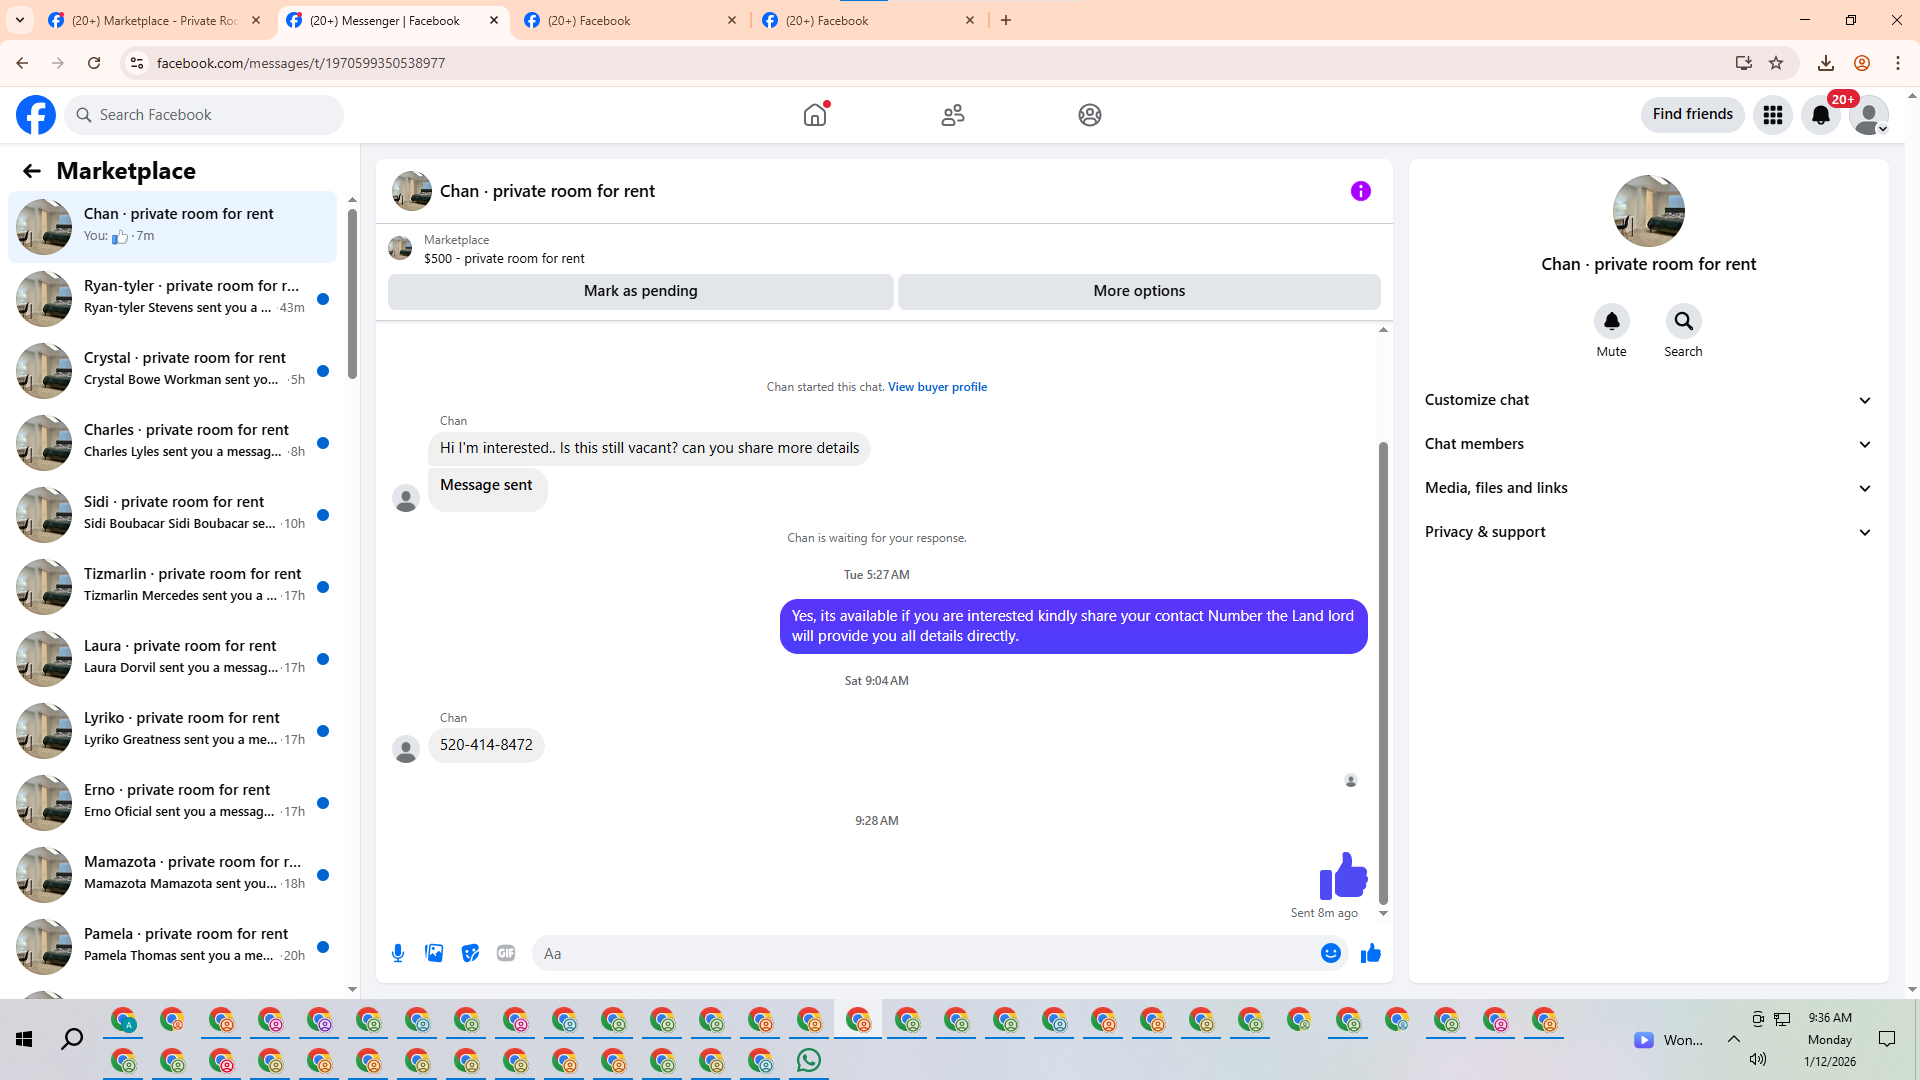1920x1080 pixels.
Task: Open the GIF picker icon
Action: [506, 953]
